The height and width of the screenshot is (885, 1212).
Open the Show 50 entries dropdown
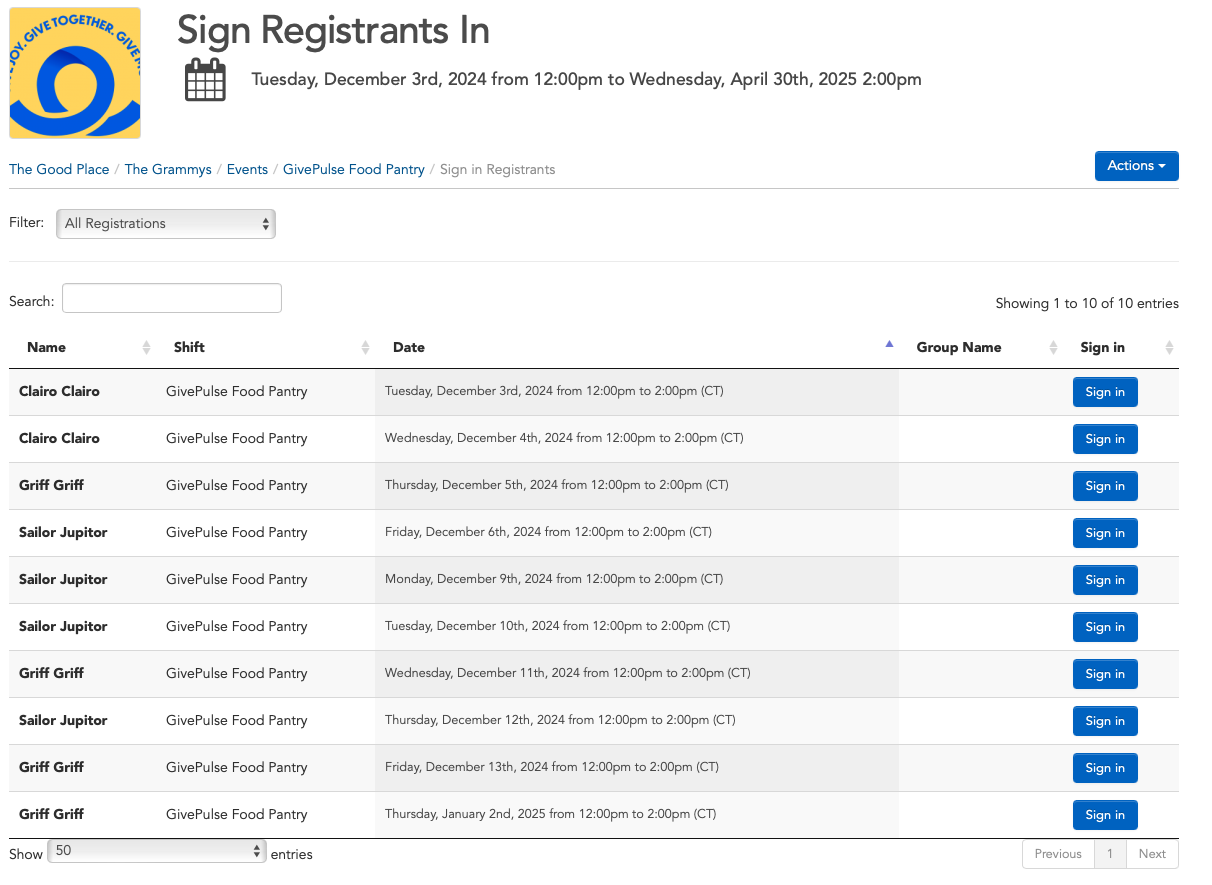point(157,851)
